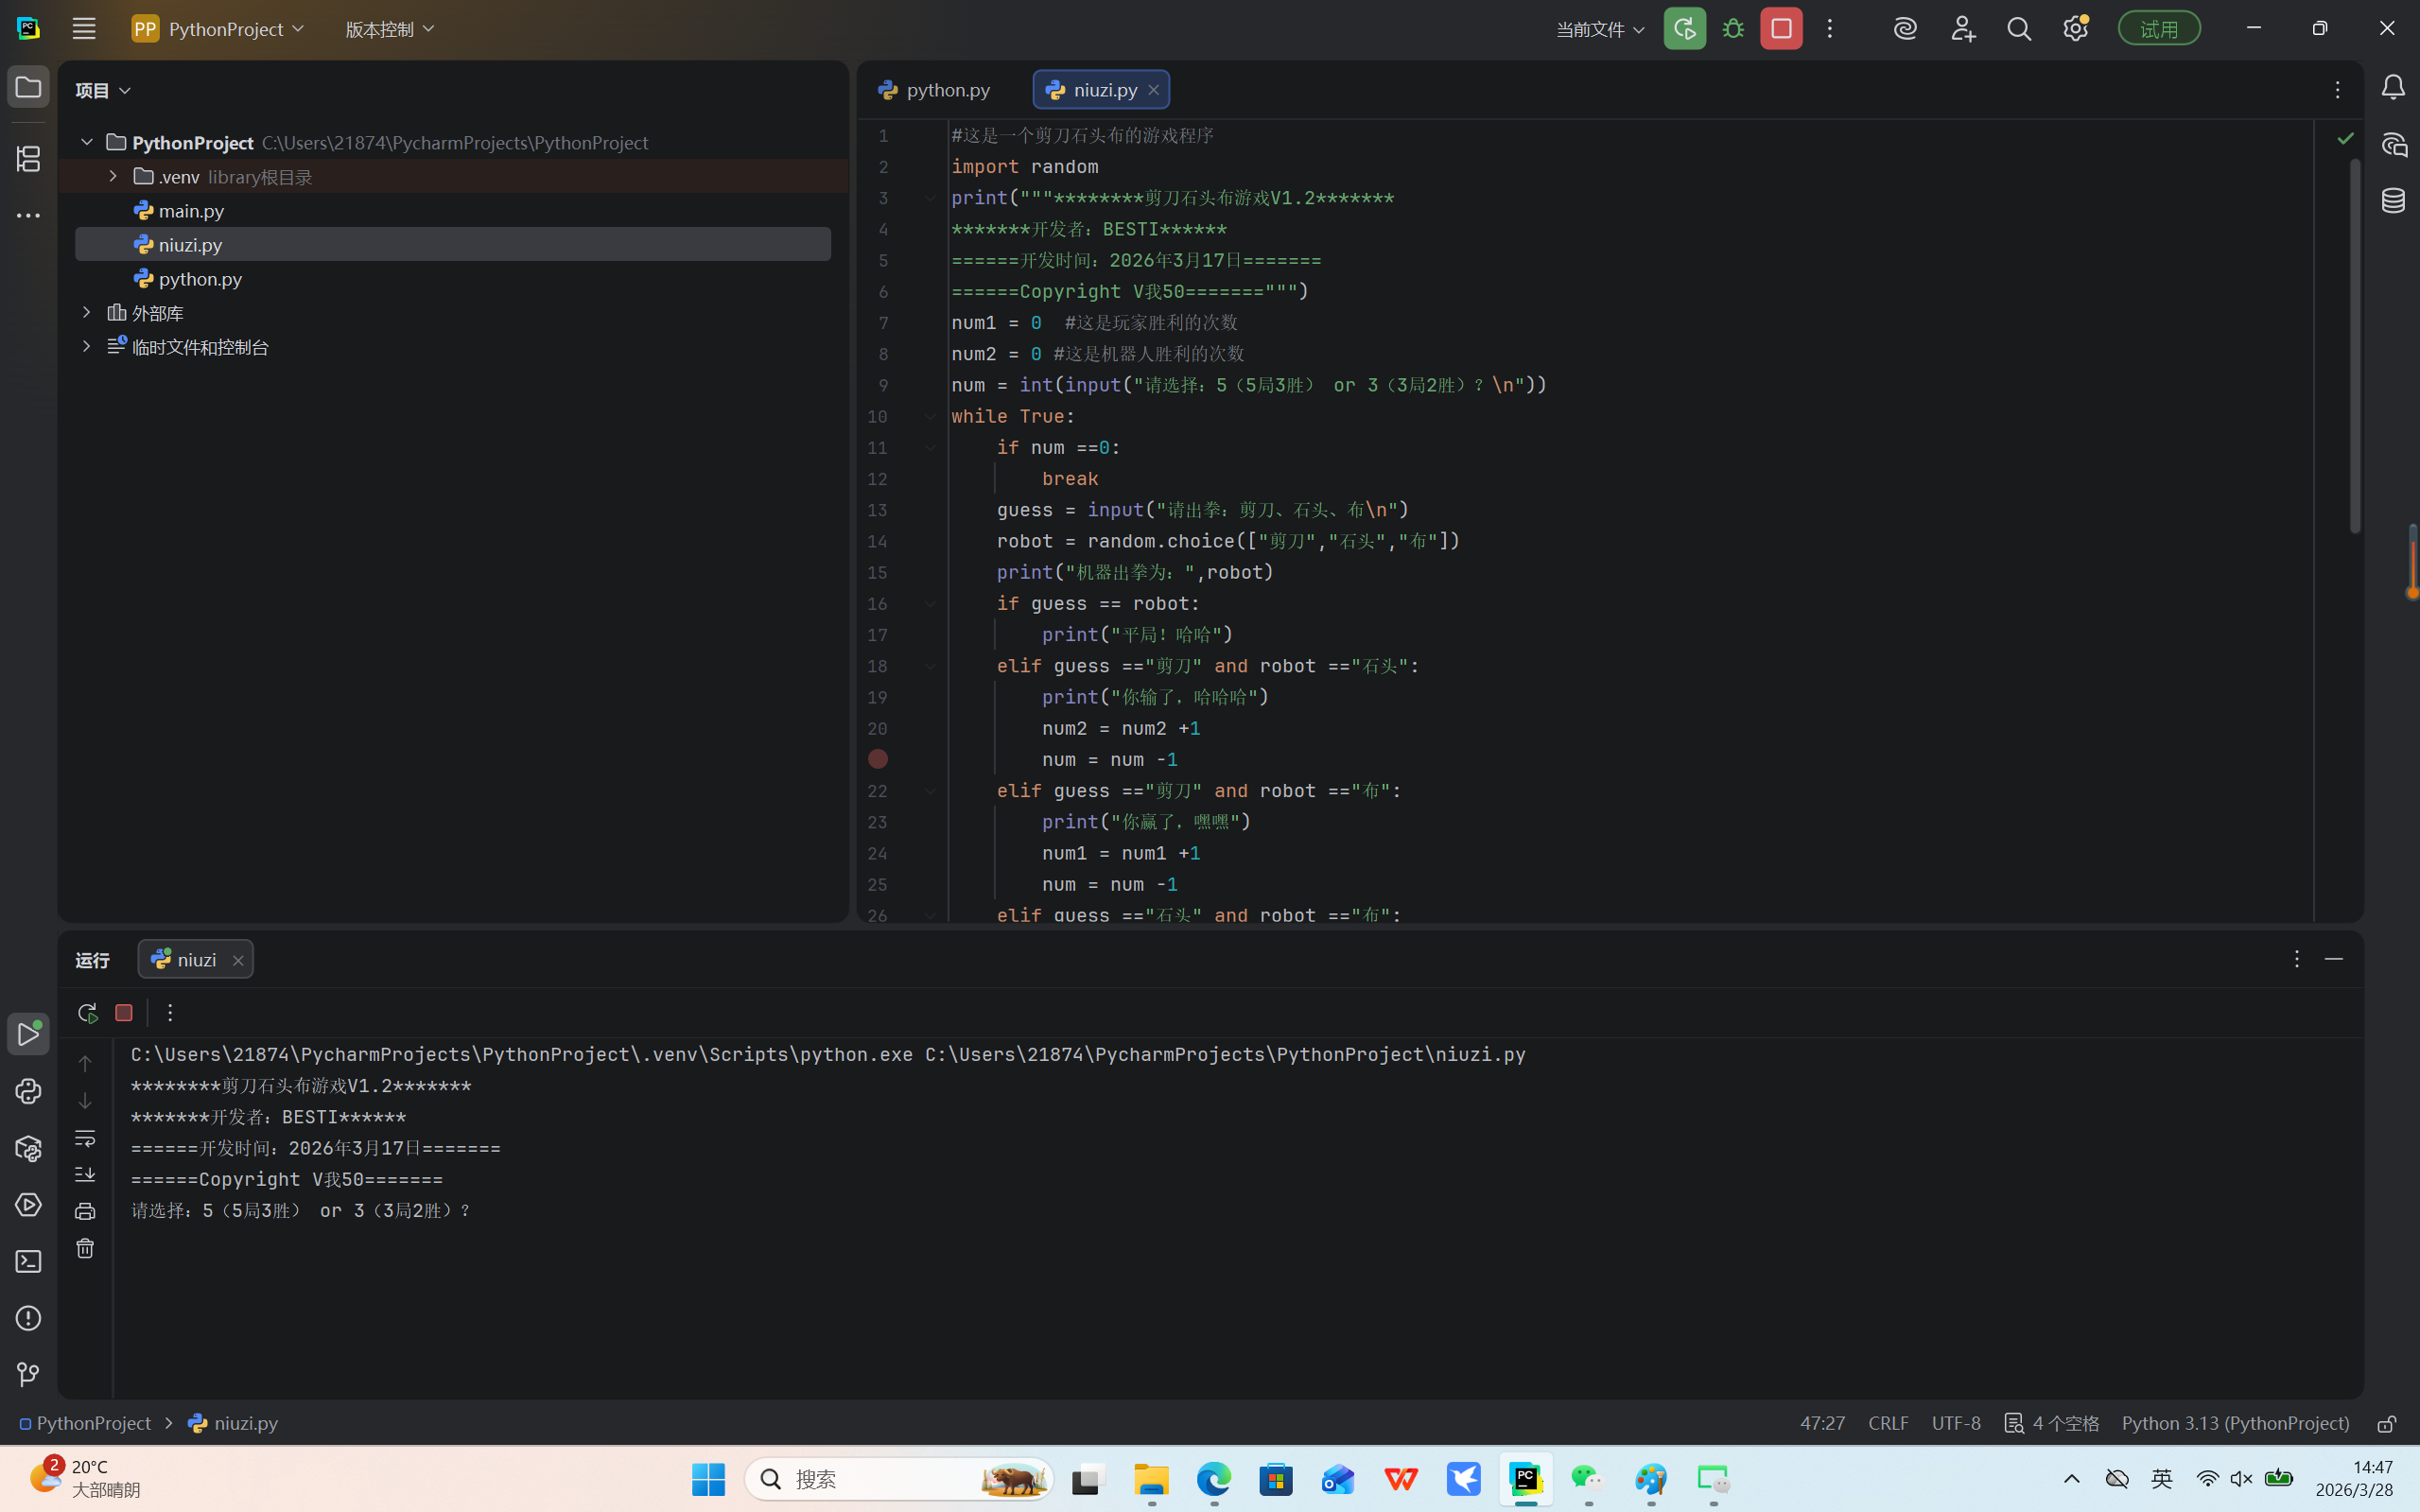Remove the breakpoint on line 21
The width and height of the screenshot is (2420, 1512).
tap(877, 759)
